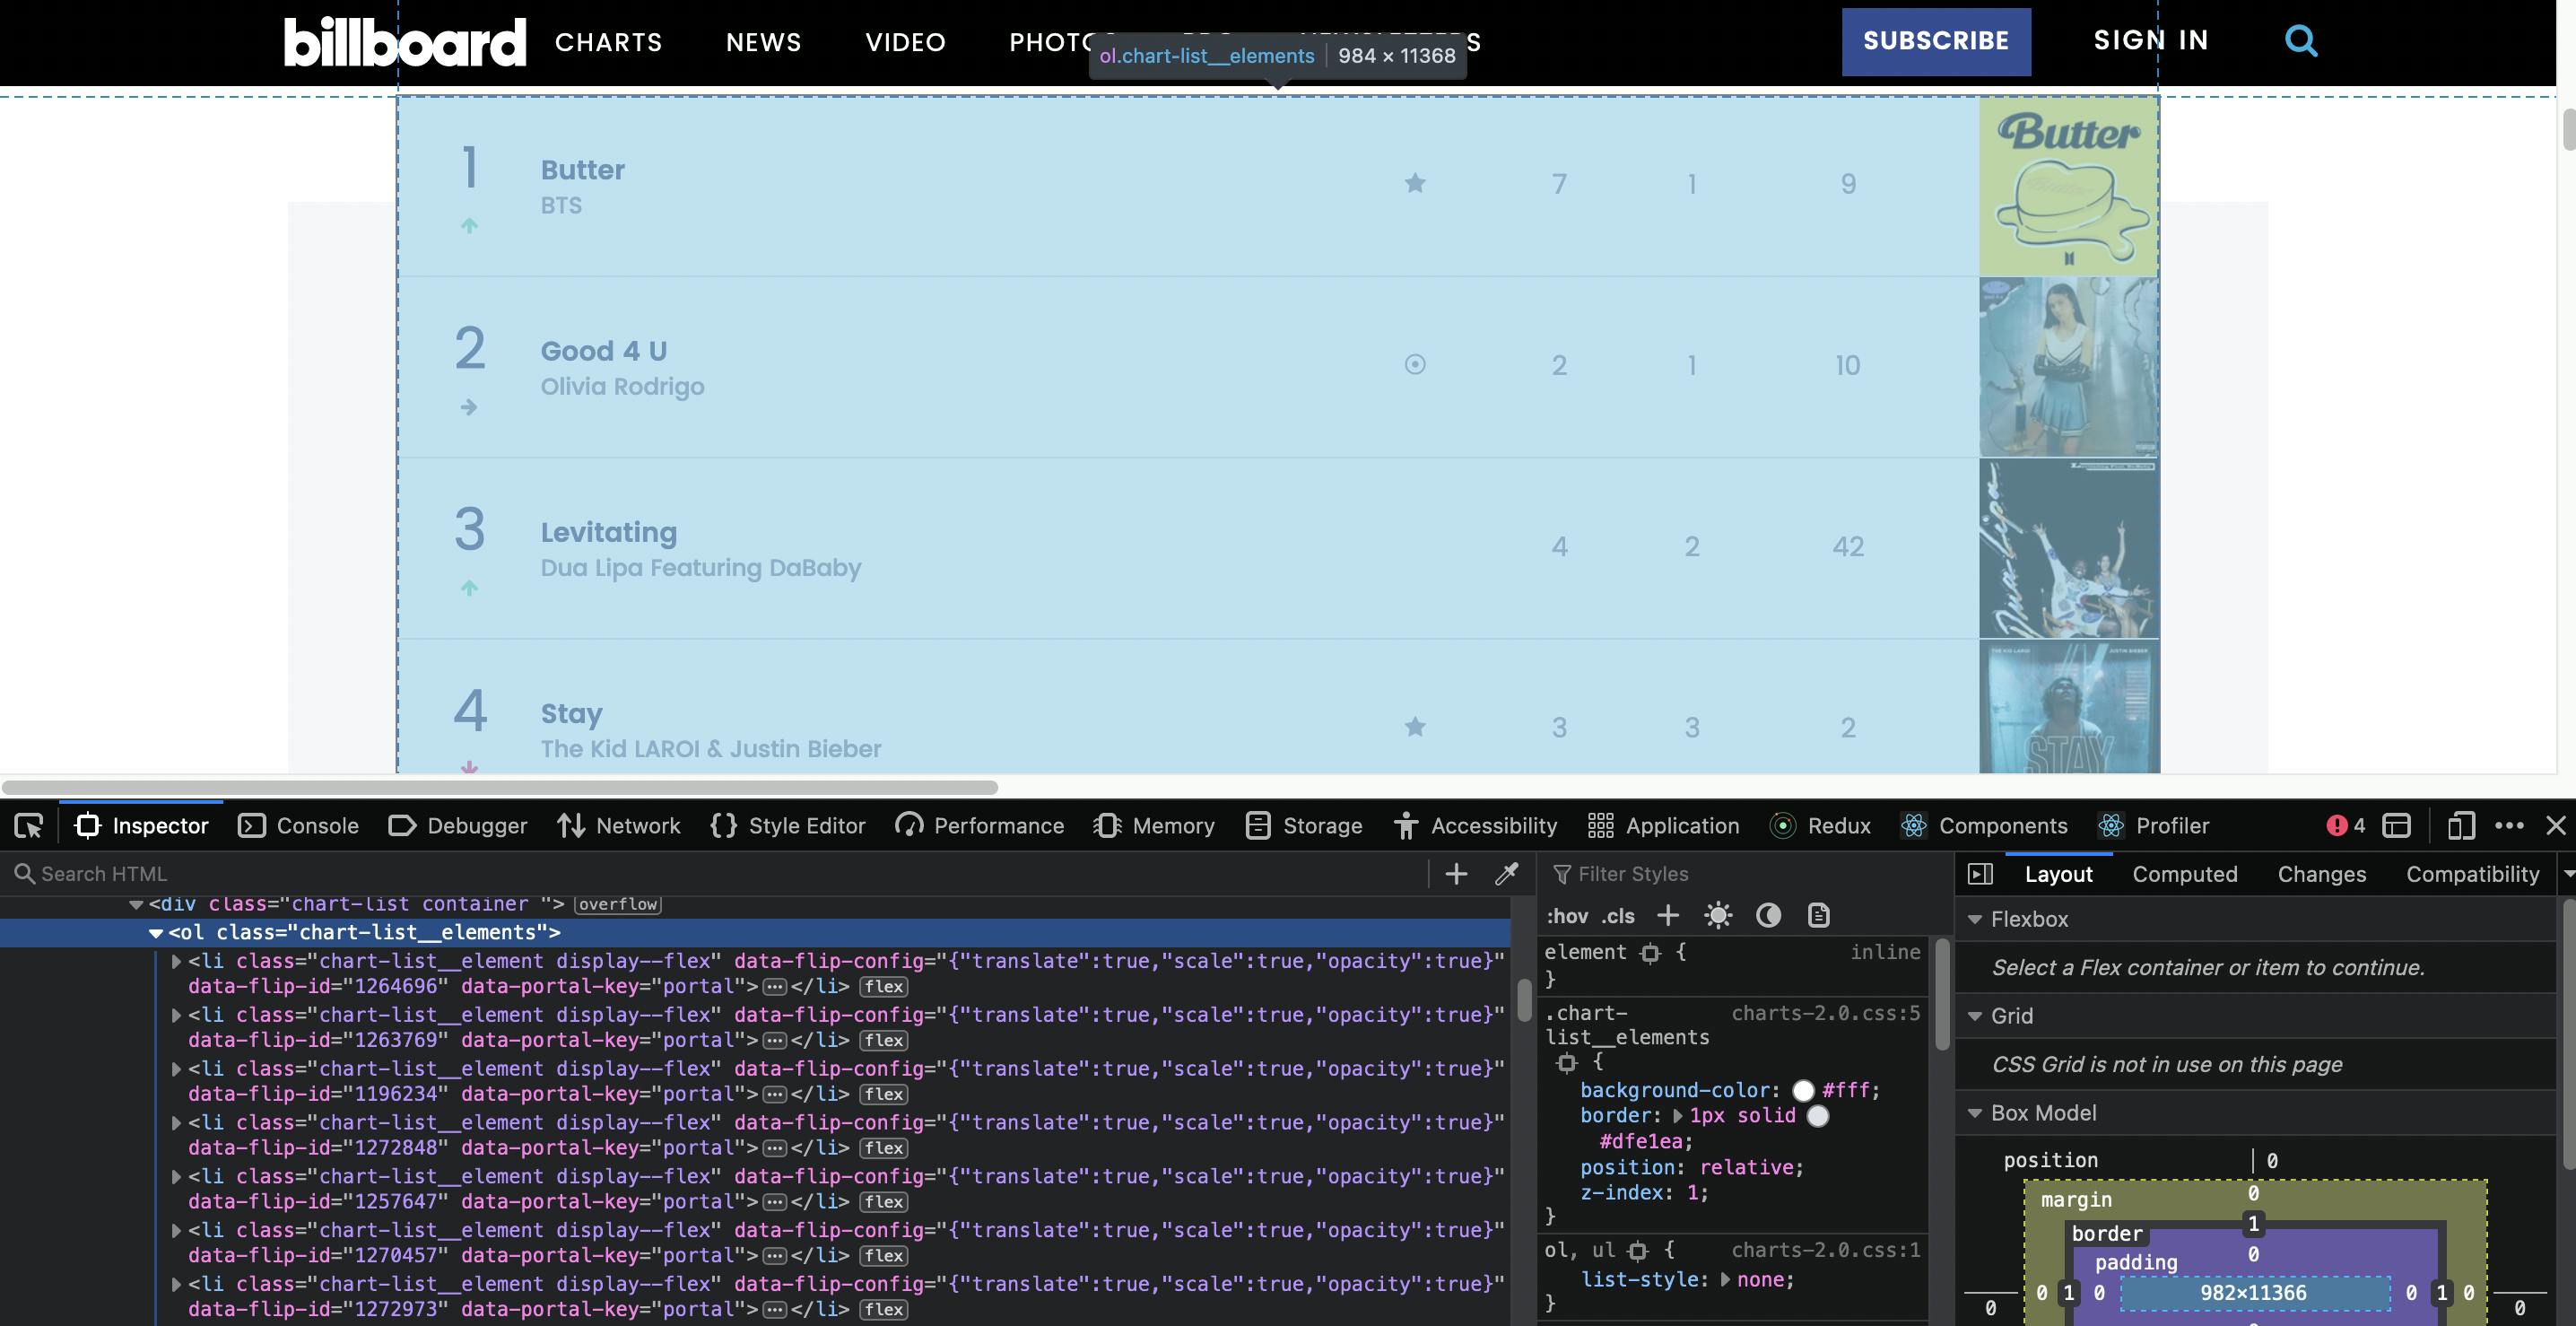Open charts-2.0.css:5 source link
The width and height of the screenshot is (2576, 1326).
coord(1826,1013)
